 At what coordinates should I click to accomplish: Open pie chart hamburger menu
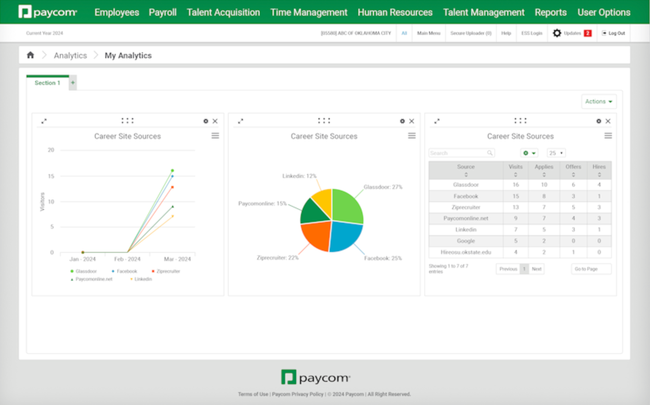[412, 136]
